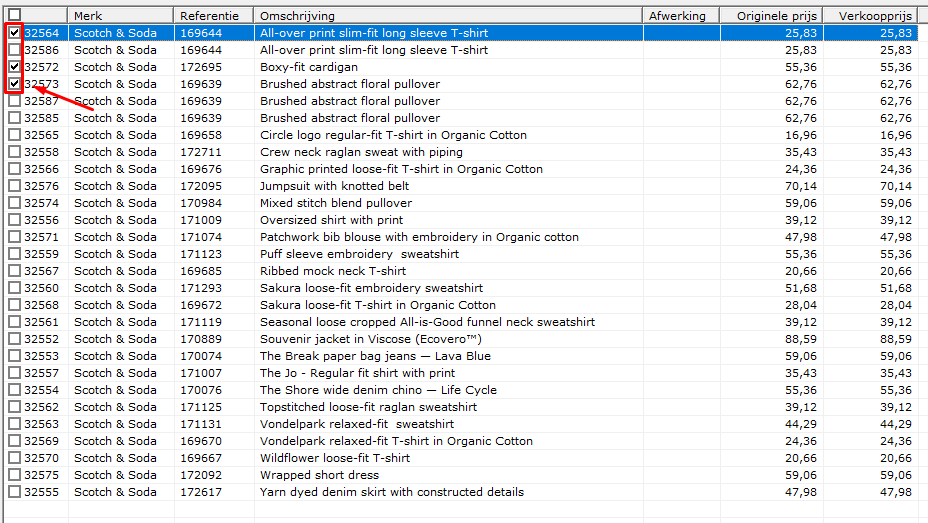Check the checkbox for row 32587
This screenshot has height=523, width=928.
(x=15, y=101)
